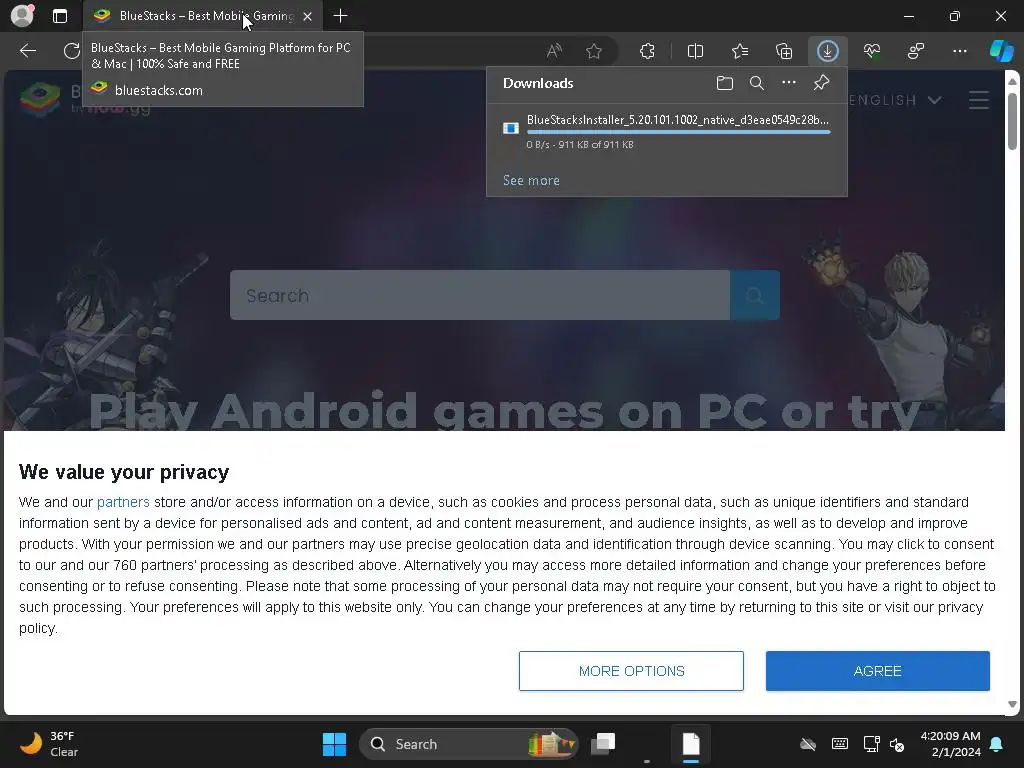1024x768 pixels.
Task: Open the tab actions menu icon
Action: click(x=59, y=16)
